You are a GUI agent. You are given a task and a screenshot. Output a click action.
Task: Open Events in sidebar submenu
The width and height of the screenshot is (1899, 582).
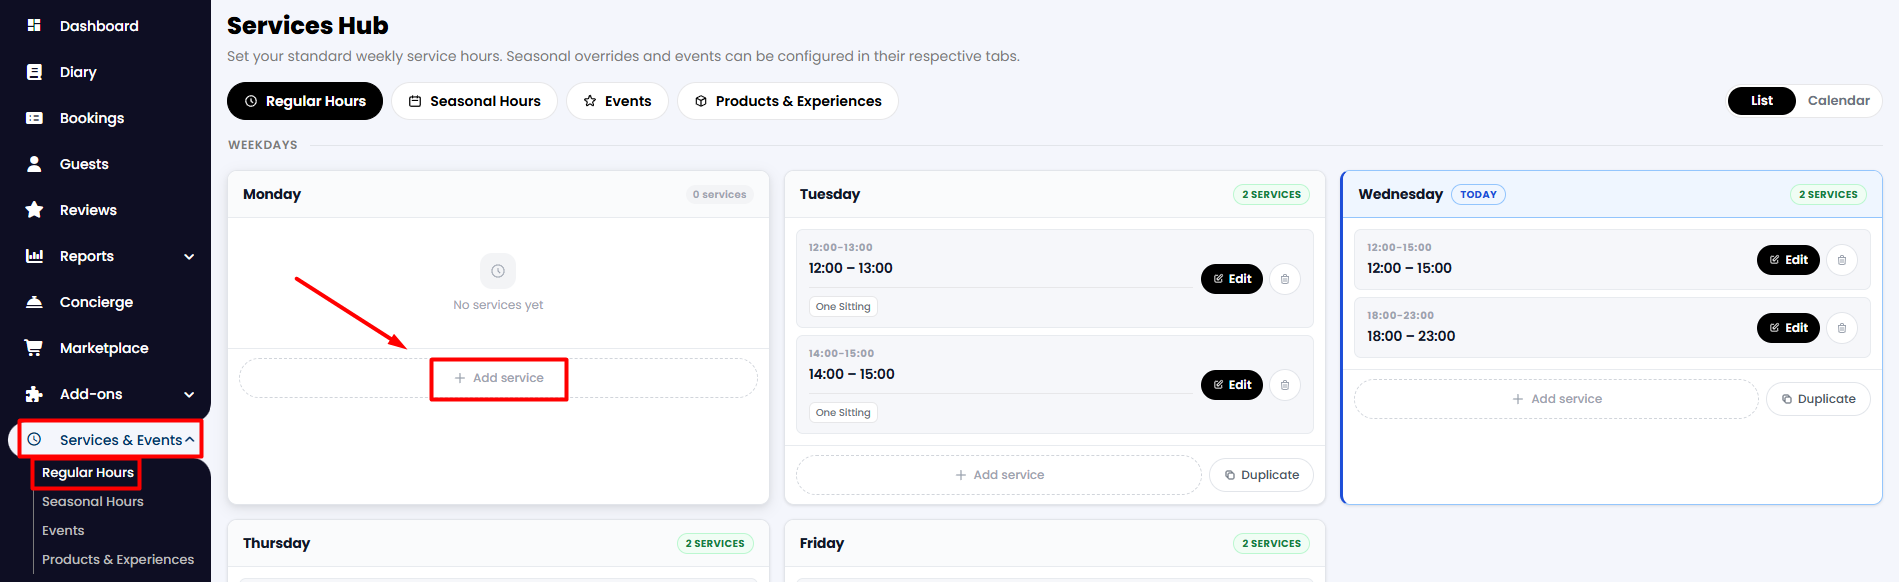(63, 531)
